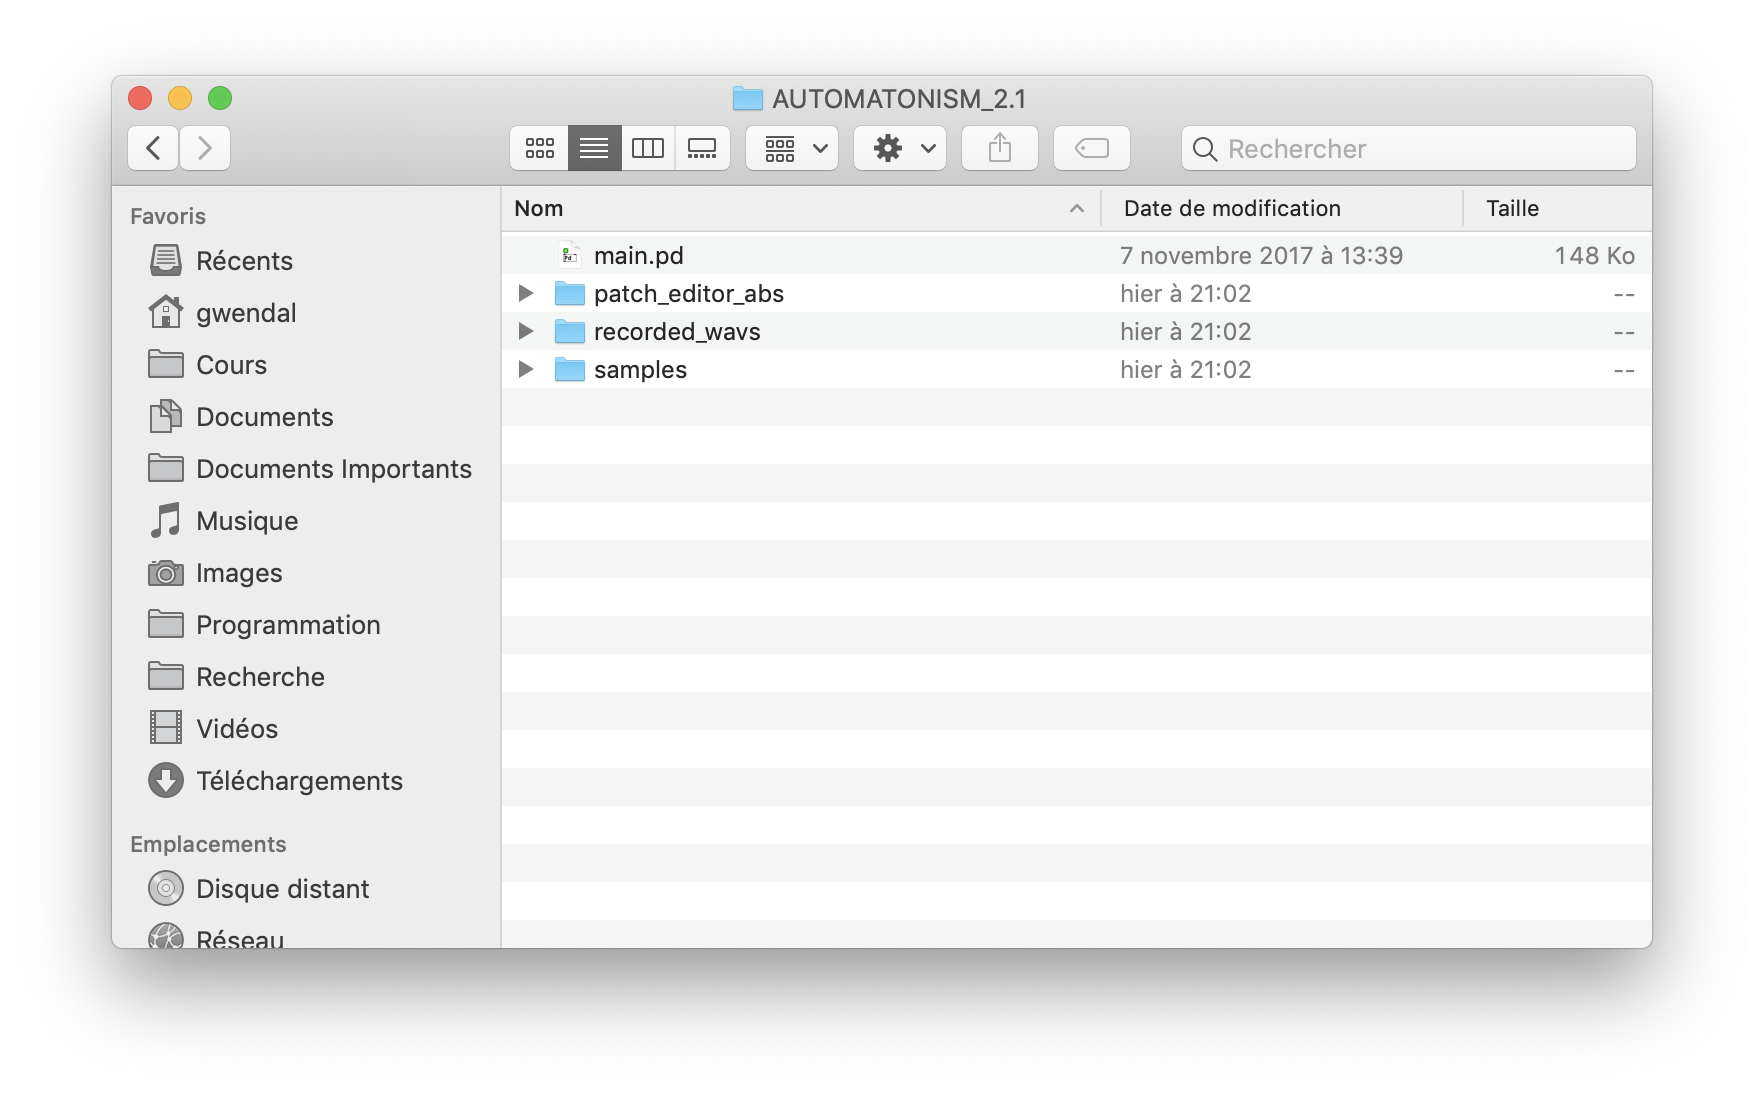Click the film strip icon beside Vidéos
Viewport: 1764px width, 1096px height.
click(166, 727)
